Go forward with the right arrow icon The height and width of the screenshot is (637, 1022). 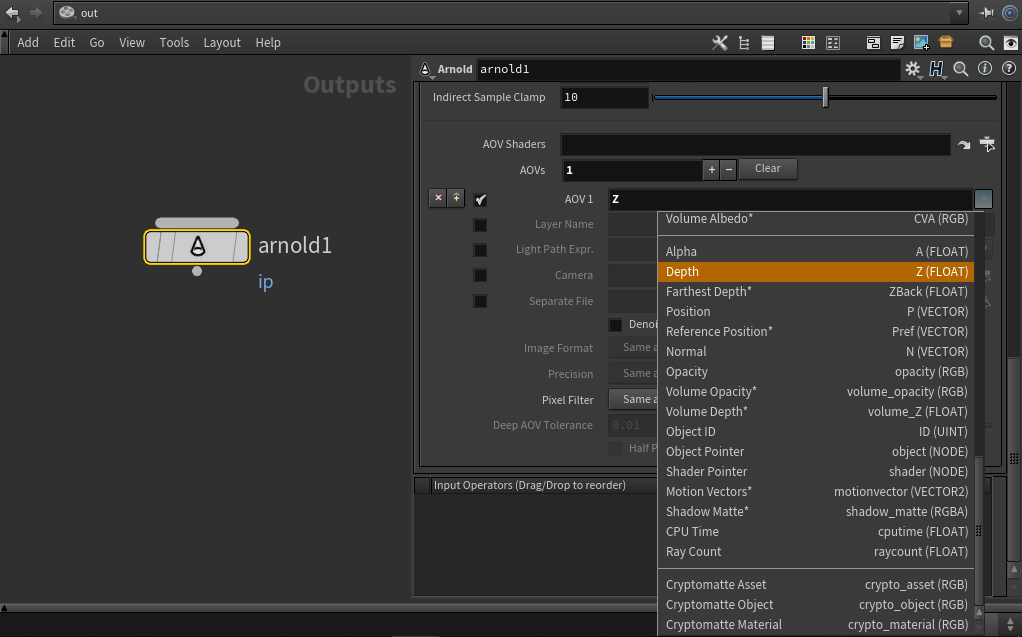coord(36,12)
